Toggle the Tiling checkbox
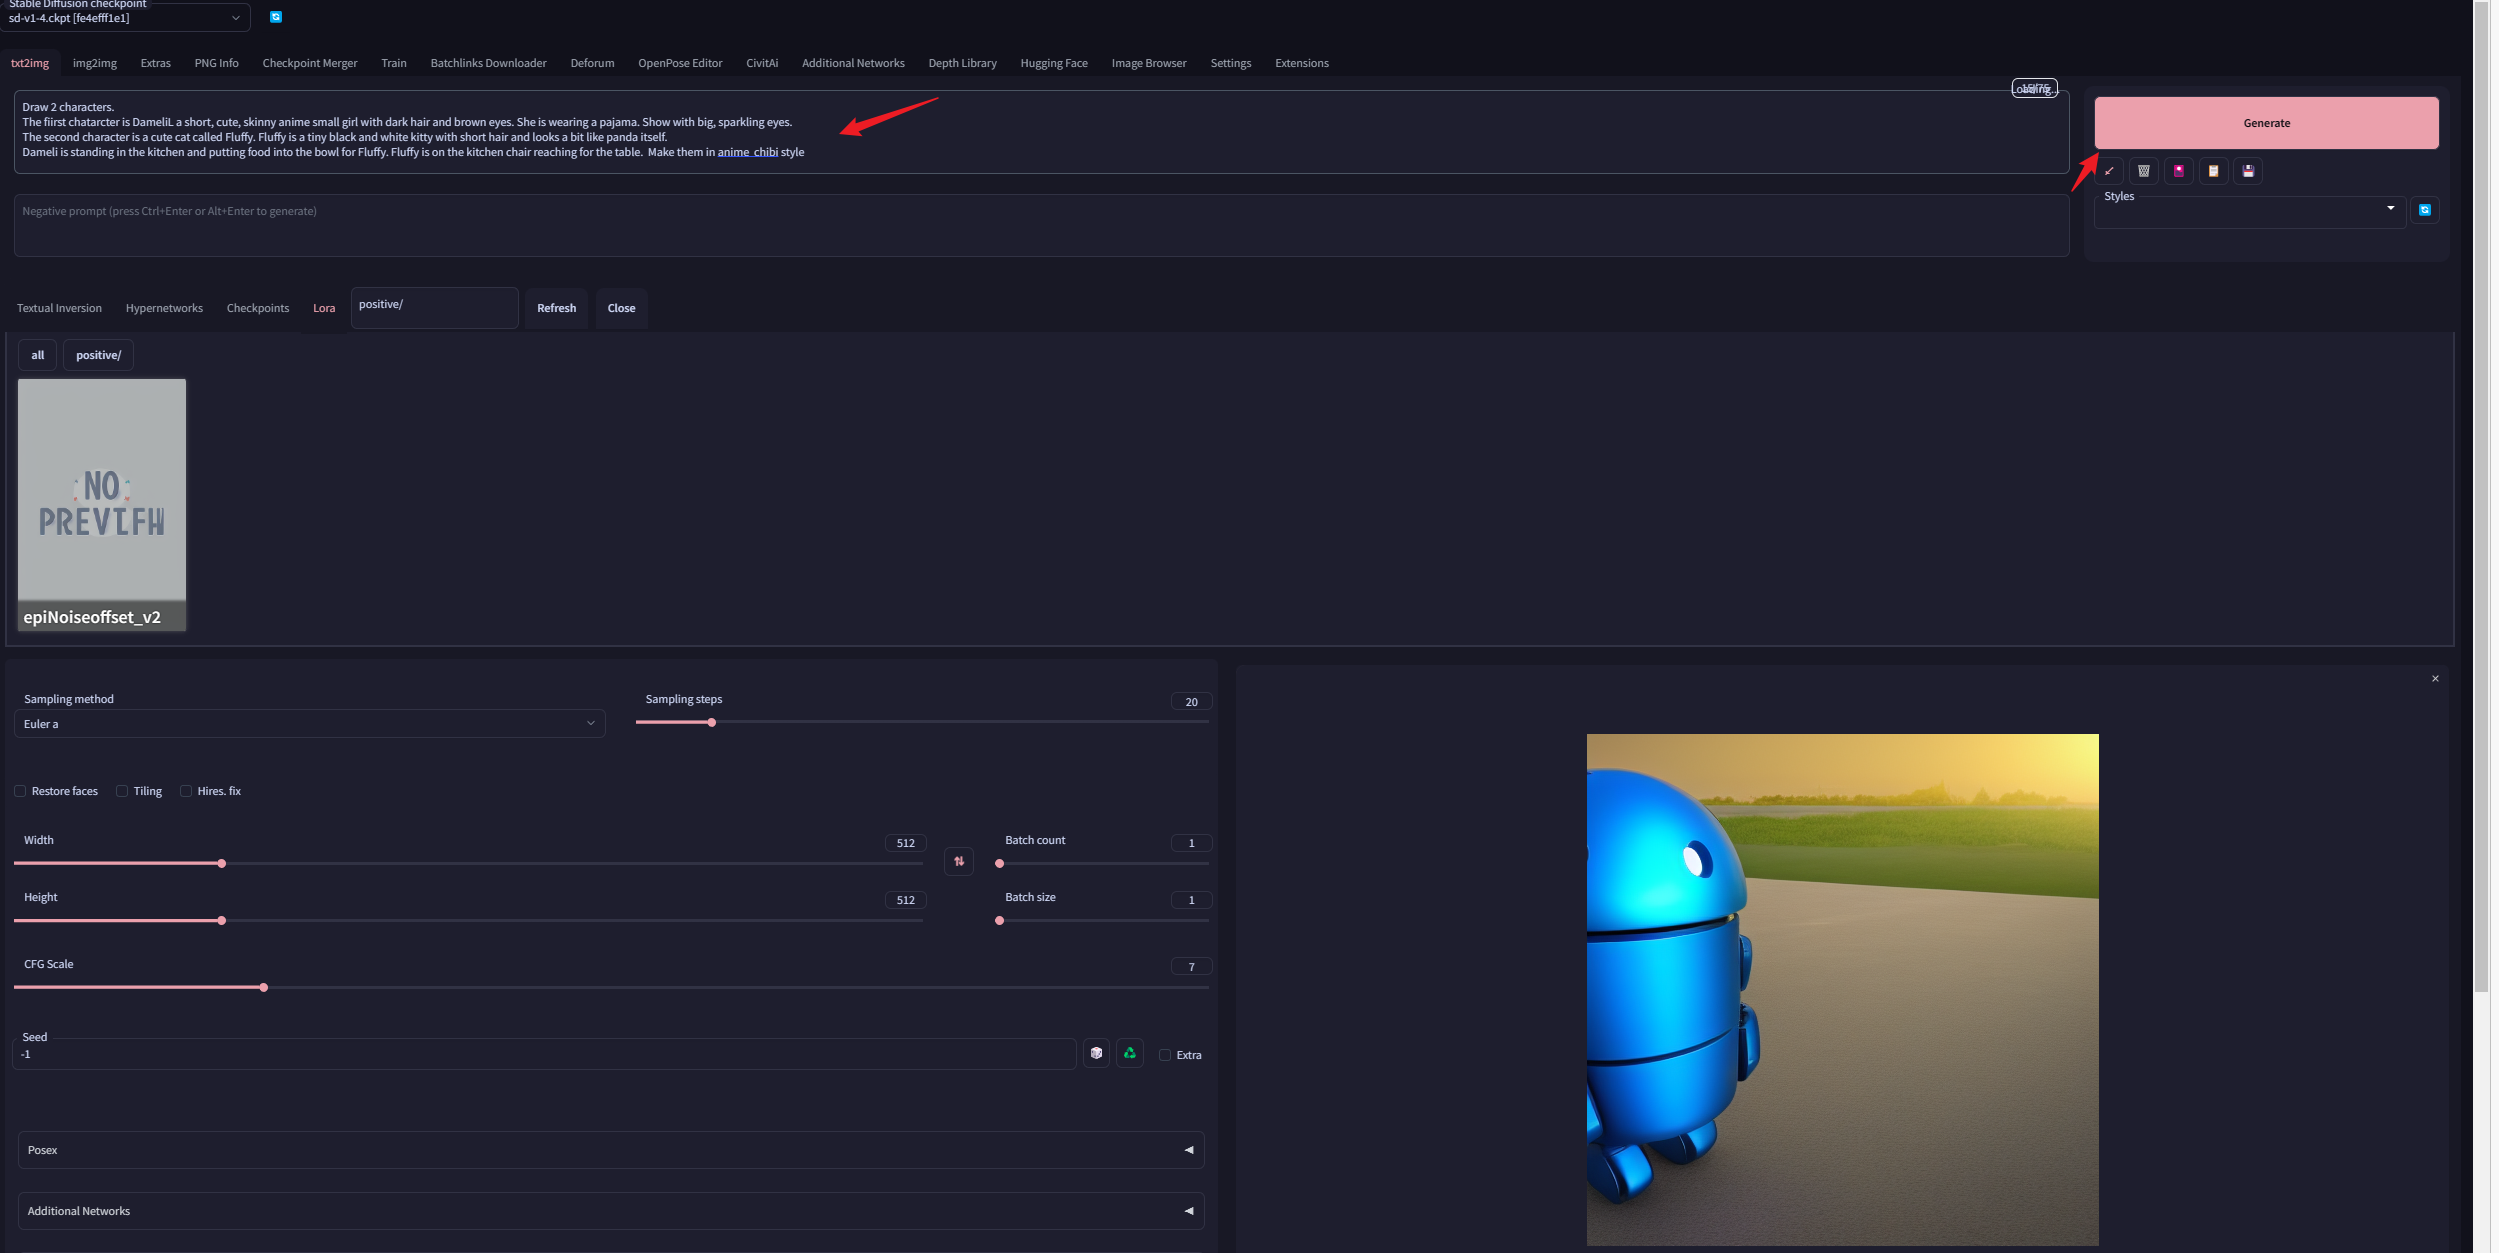 coord(122,791)
